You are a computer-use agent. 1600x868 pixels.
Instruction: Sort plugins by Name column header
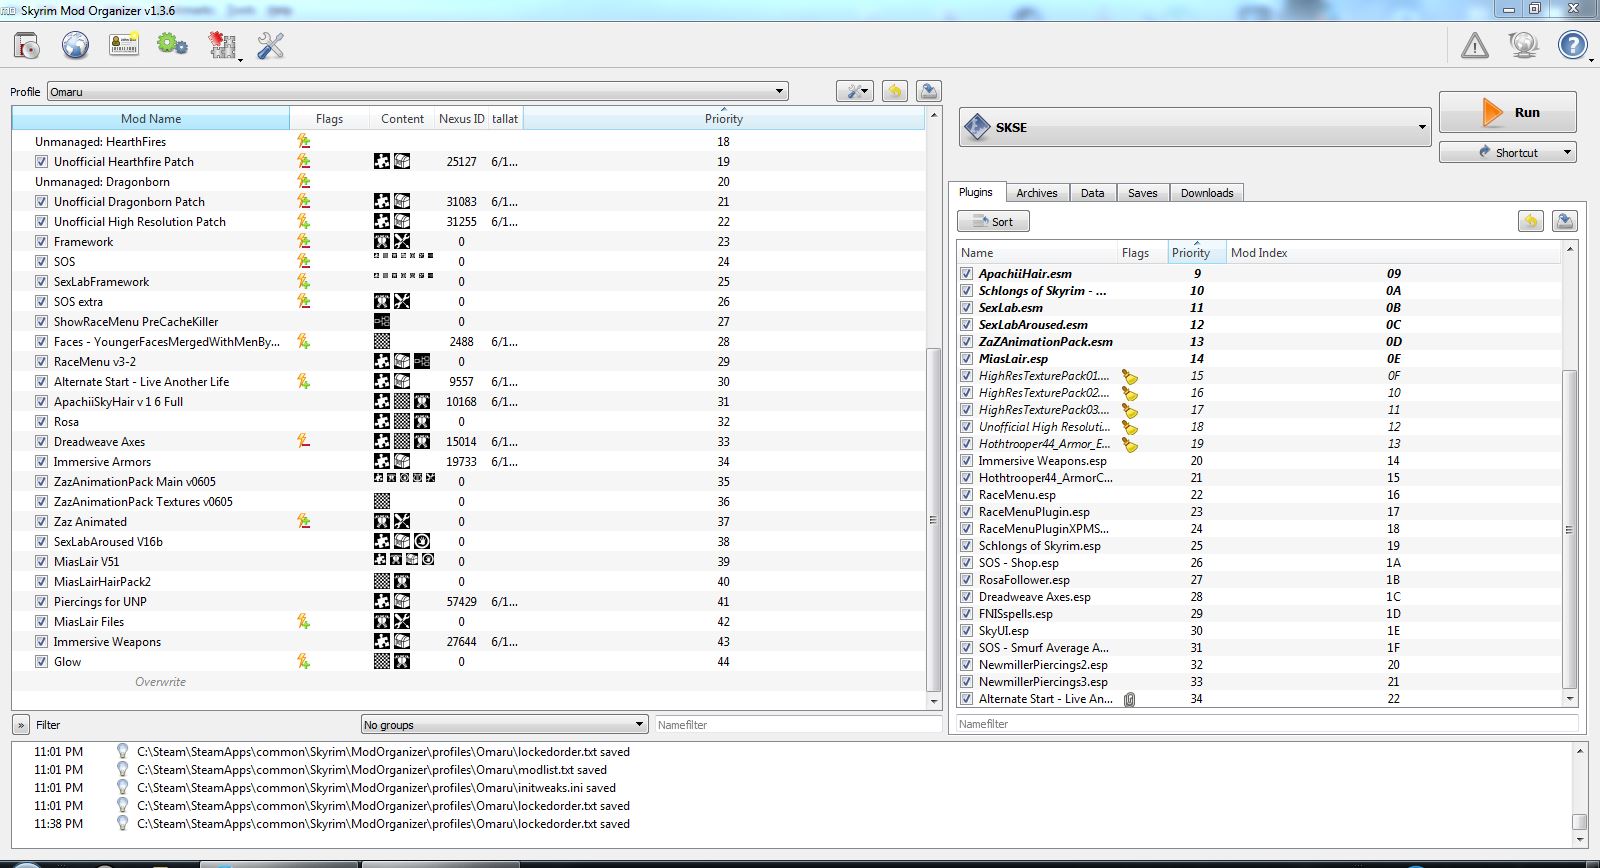[1037, 252]
